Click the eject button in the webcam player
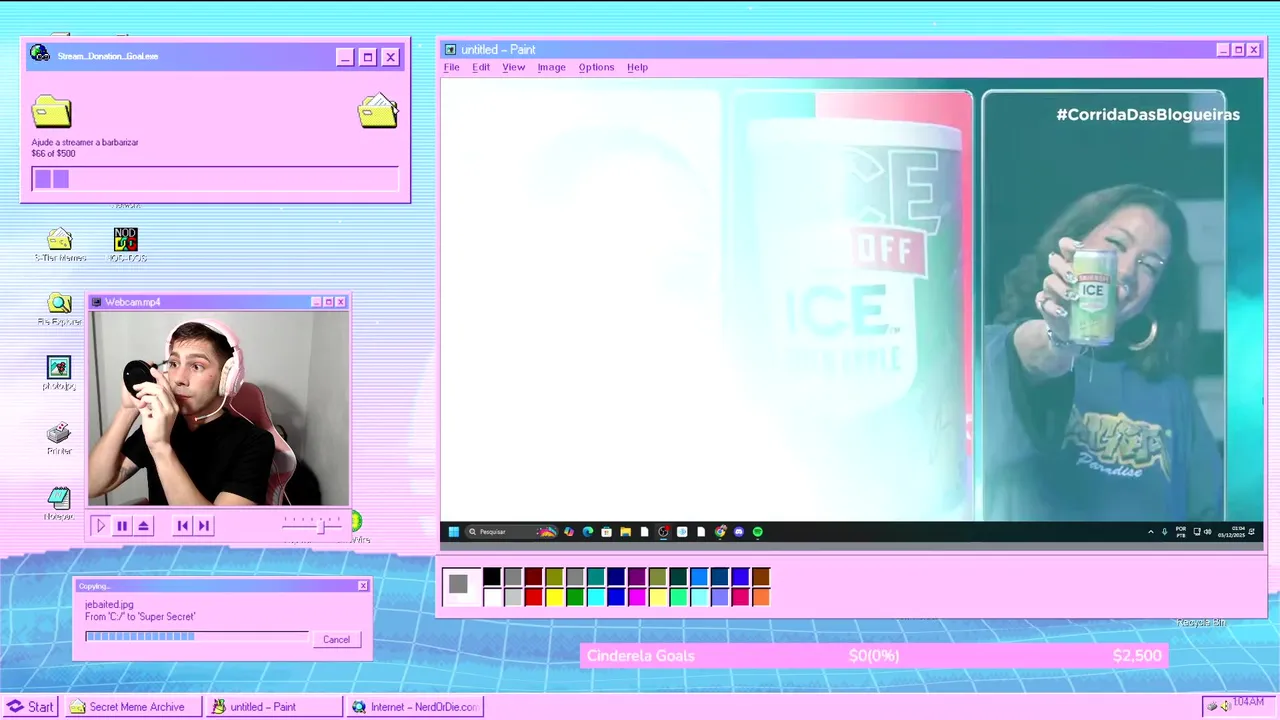 144,525
